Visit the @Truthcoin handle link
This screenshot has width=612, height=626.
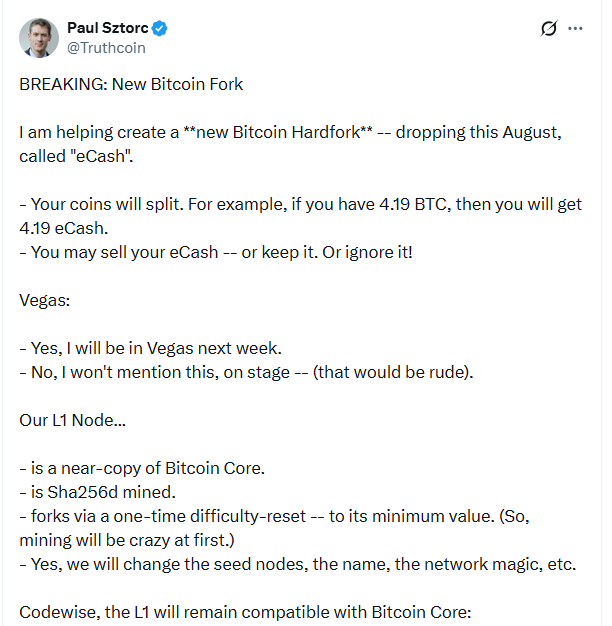pos(106,46)
